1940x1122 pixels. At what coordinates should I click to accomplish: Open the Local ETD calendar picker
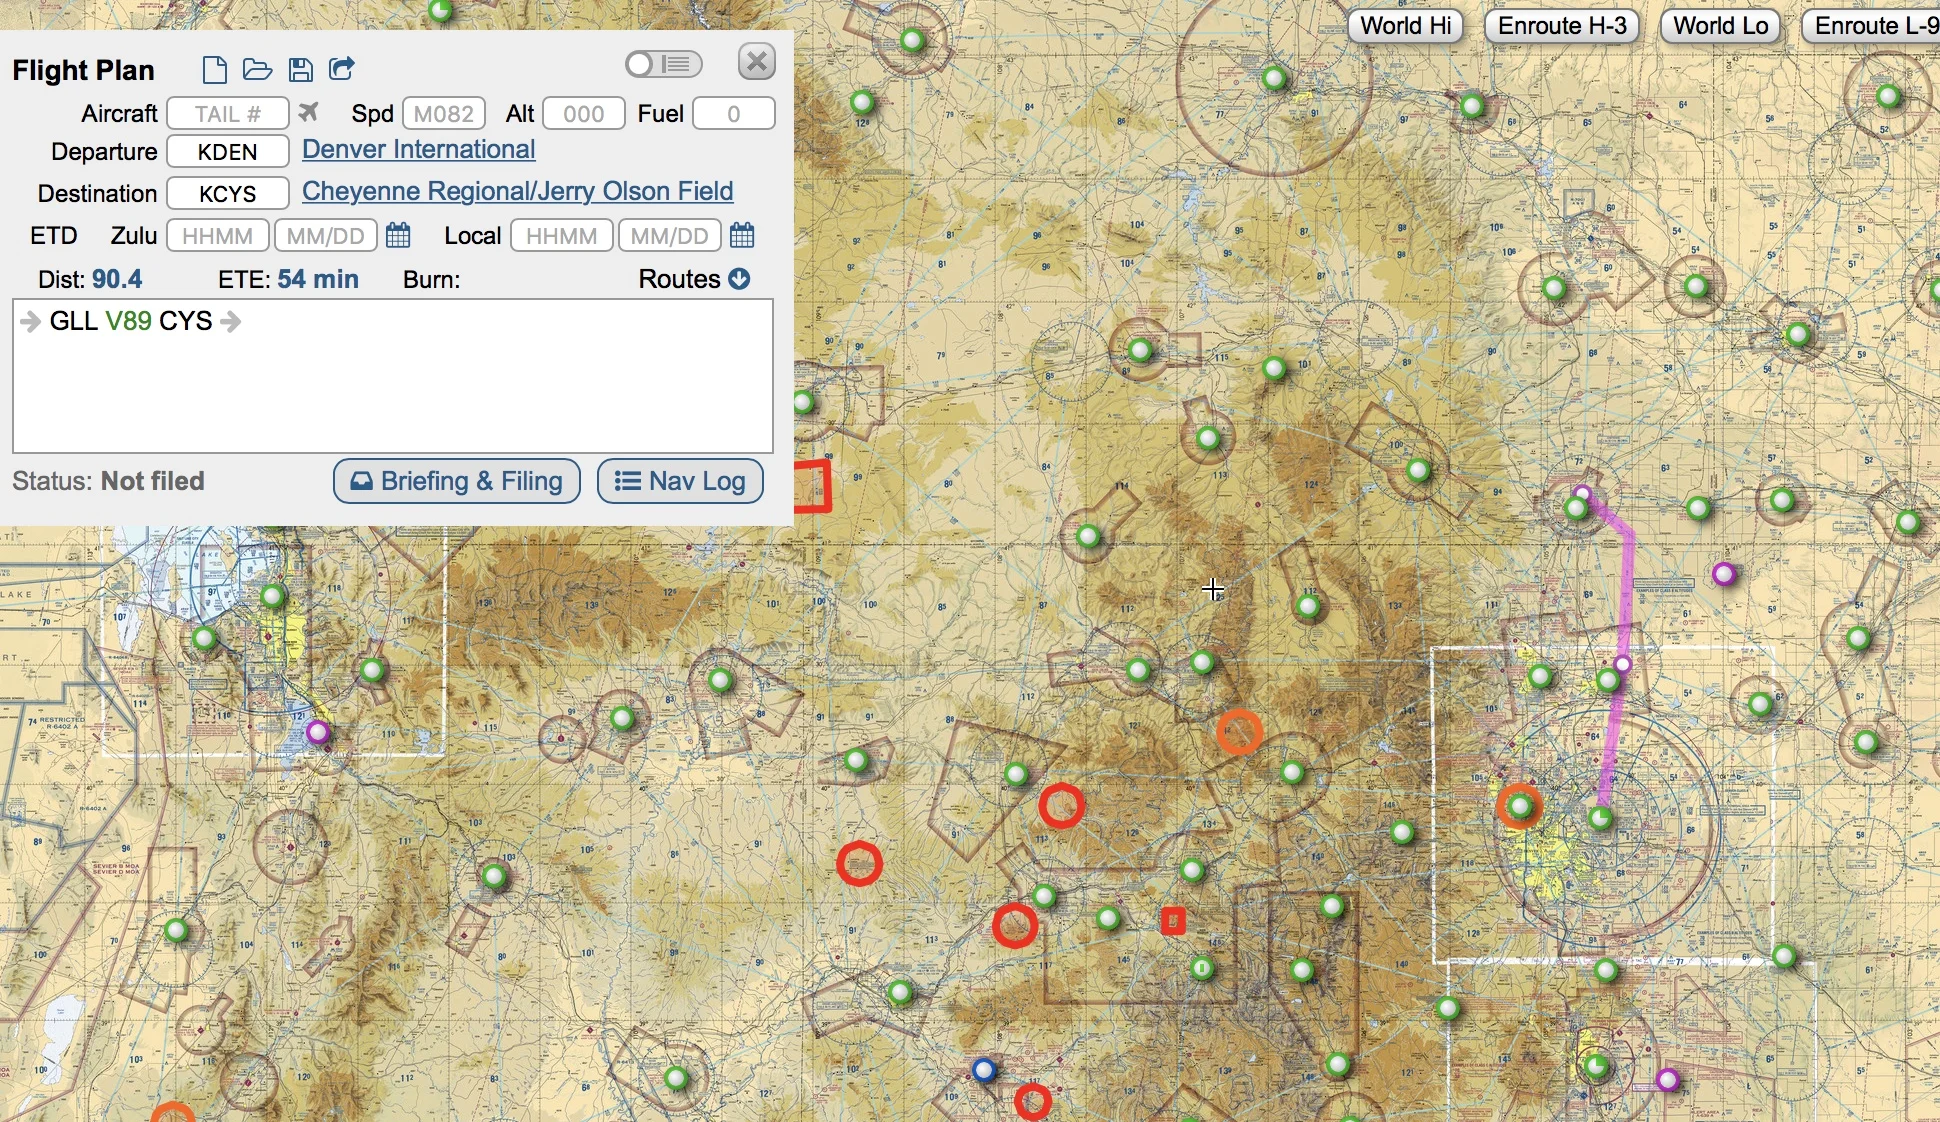[742, 236]
